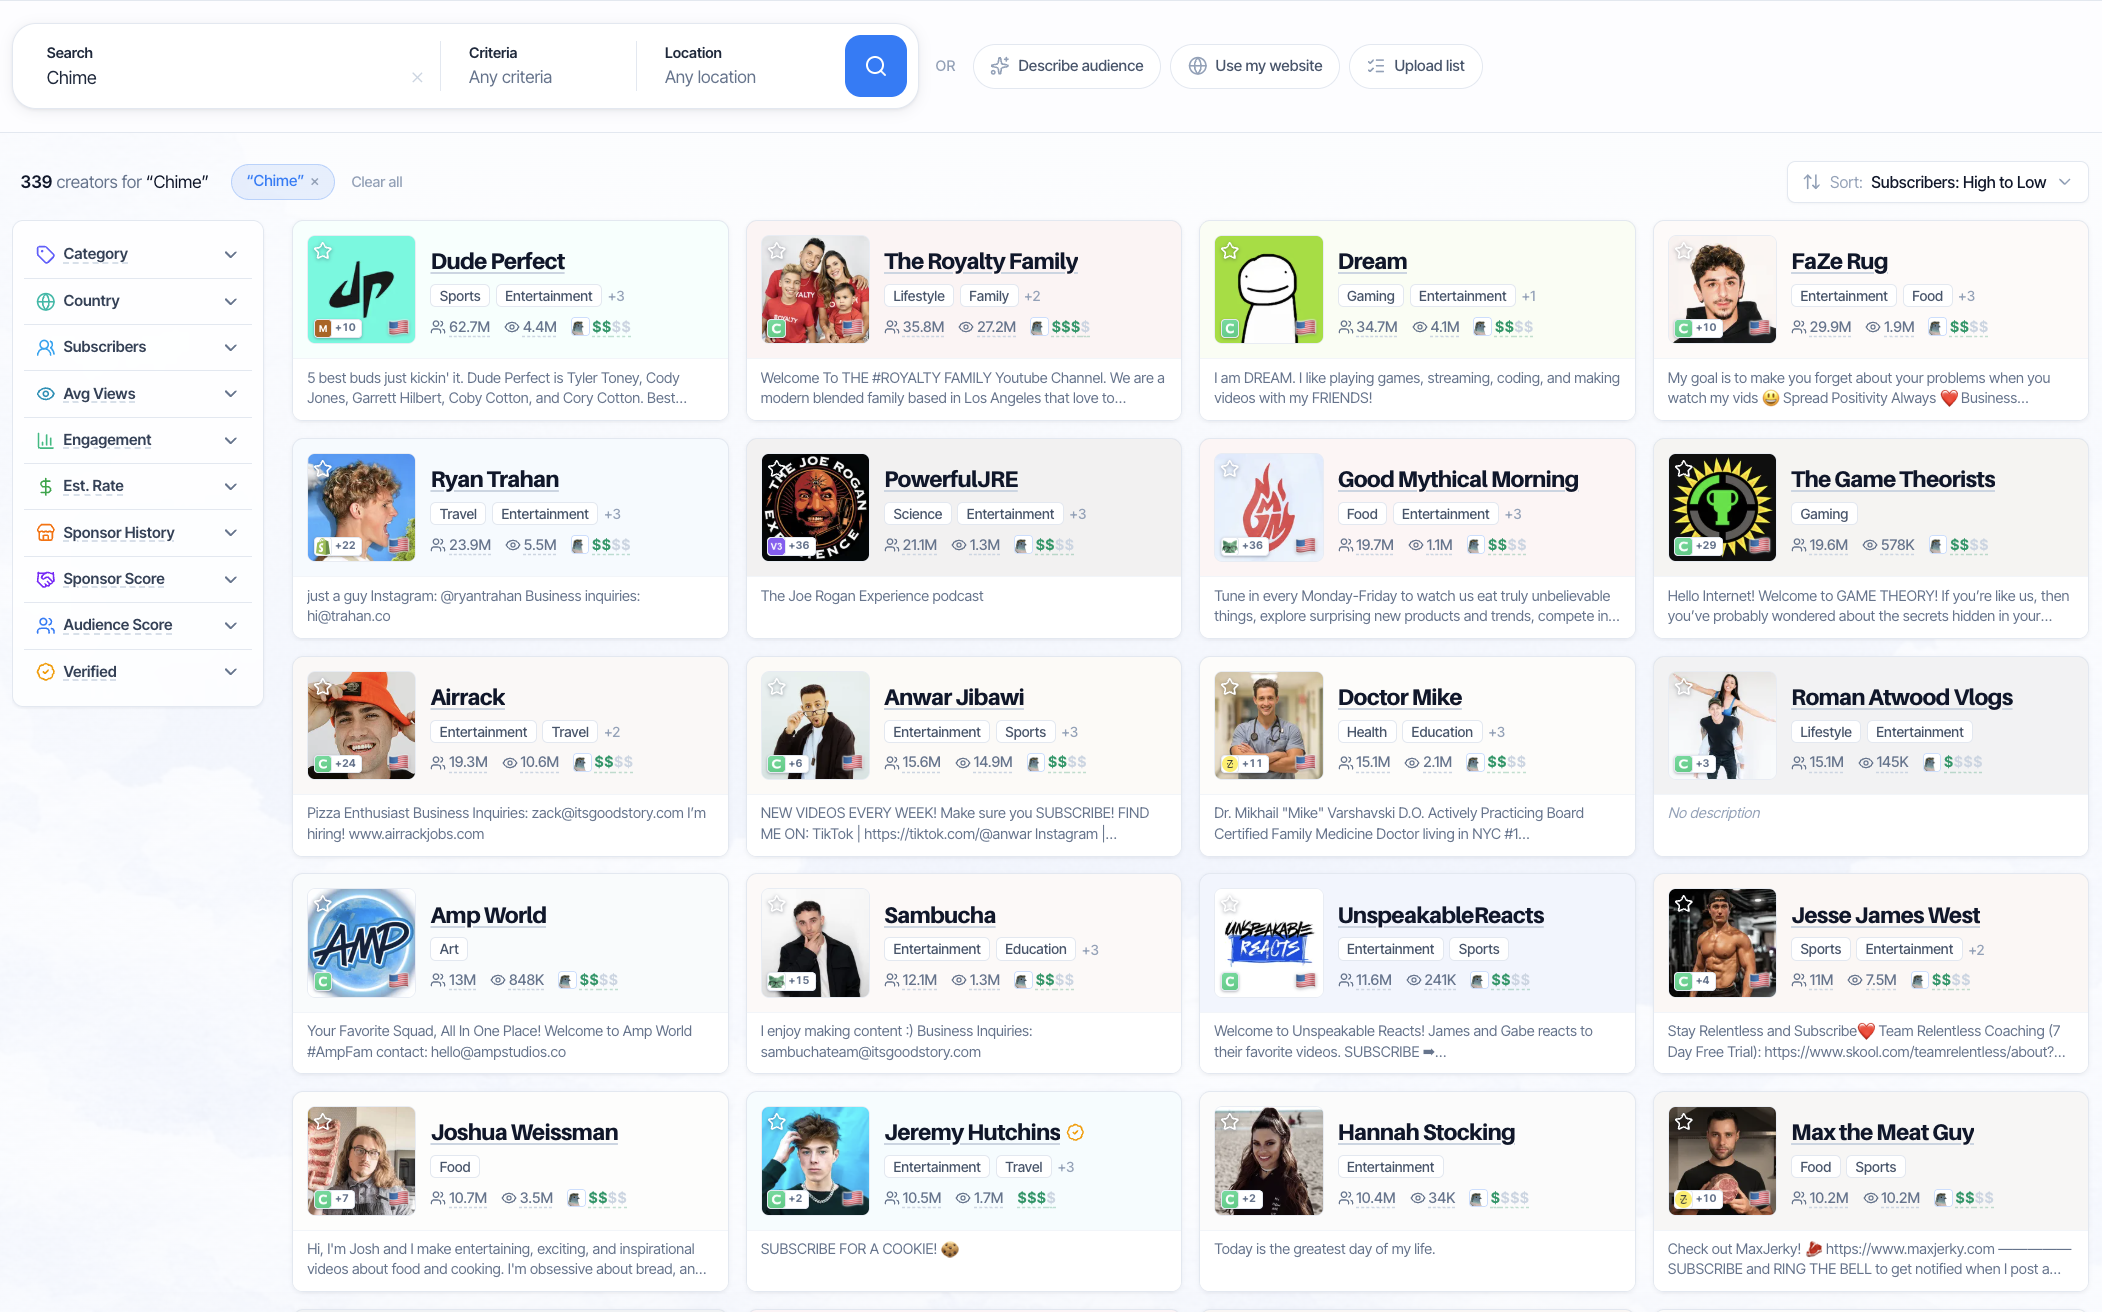Click Good Mythical Morning +36 sponsor badge
Viewport: 2102px width, 1312px height.
1243,545
